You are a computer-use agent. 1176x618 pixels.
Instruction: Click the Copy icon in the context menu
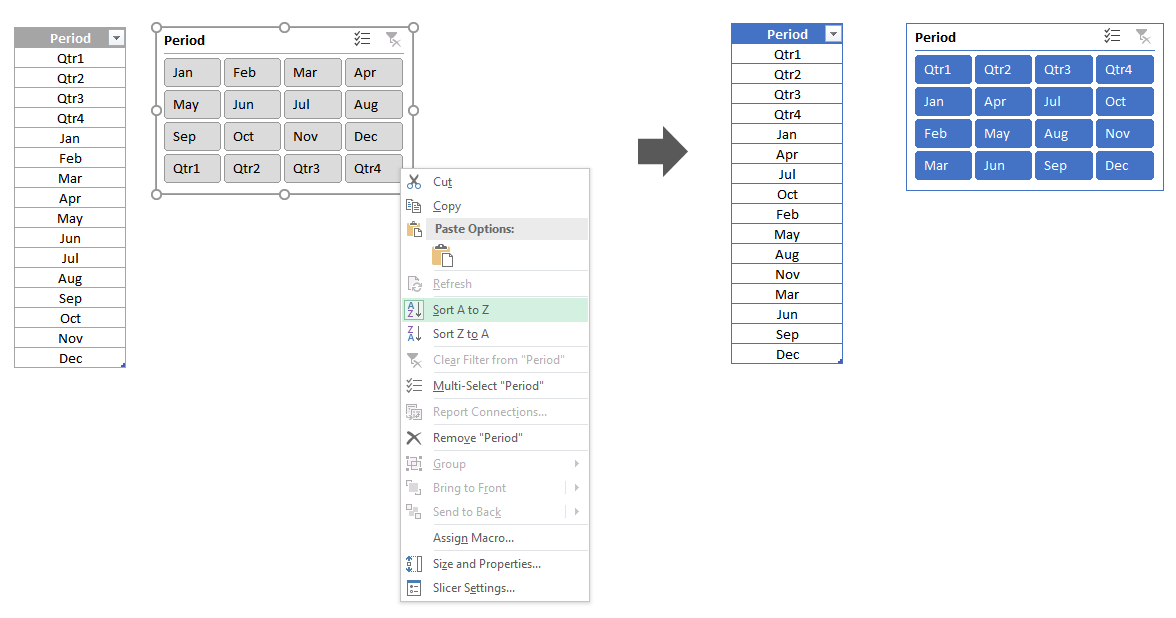pos(415,206)
